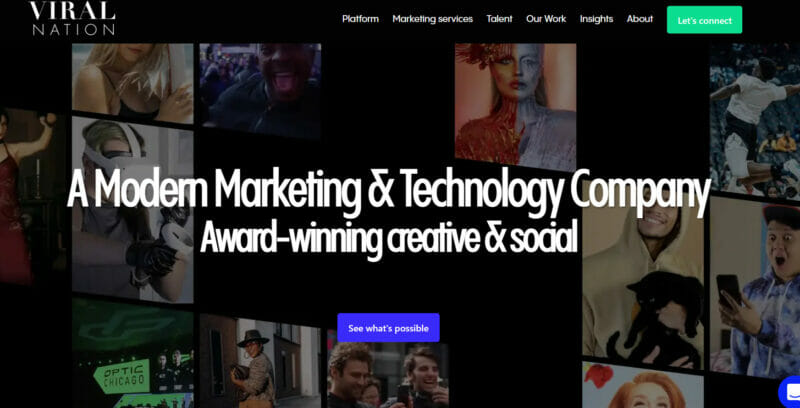
Task: Select the VR headset player thumbnail
Action: tap(133, 209)
